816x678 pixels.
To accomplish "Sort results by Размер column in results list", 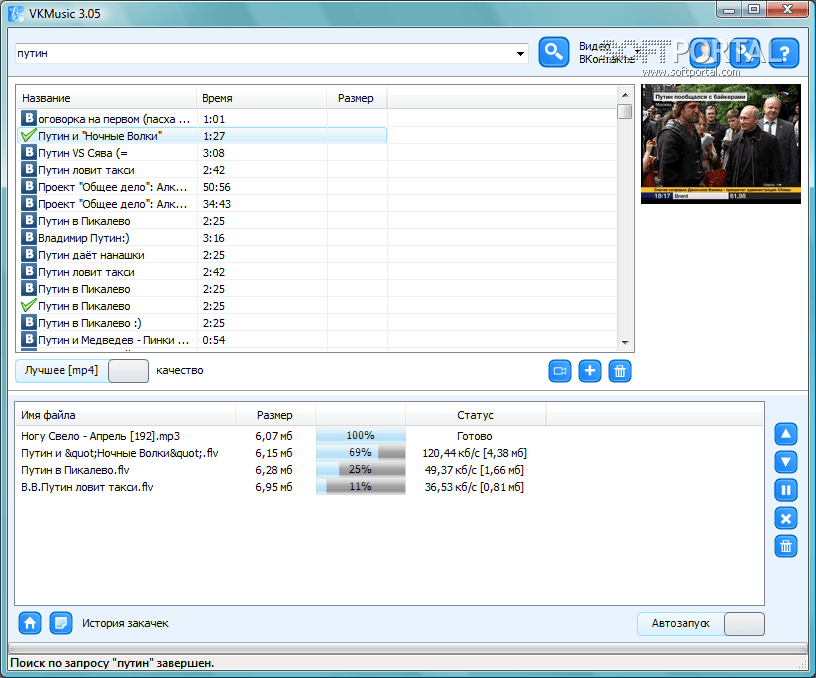I will (x=356, y=98).
